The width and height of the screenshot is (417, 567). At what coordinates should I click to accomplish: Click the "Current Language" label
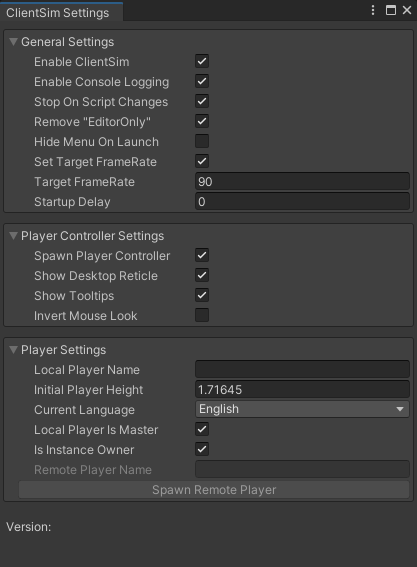84,410
